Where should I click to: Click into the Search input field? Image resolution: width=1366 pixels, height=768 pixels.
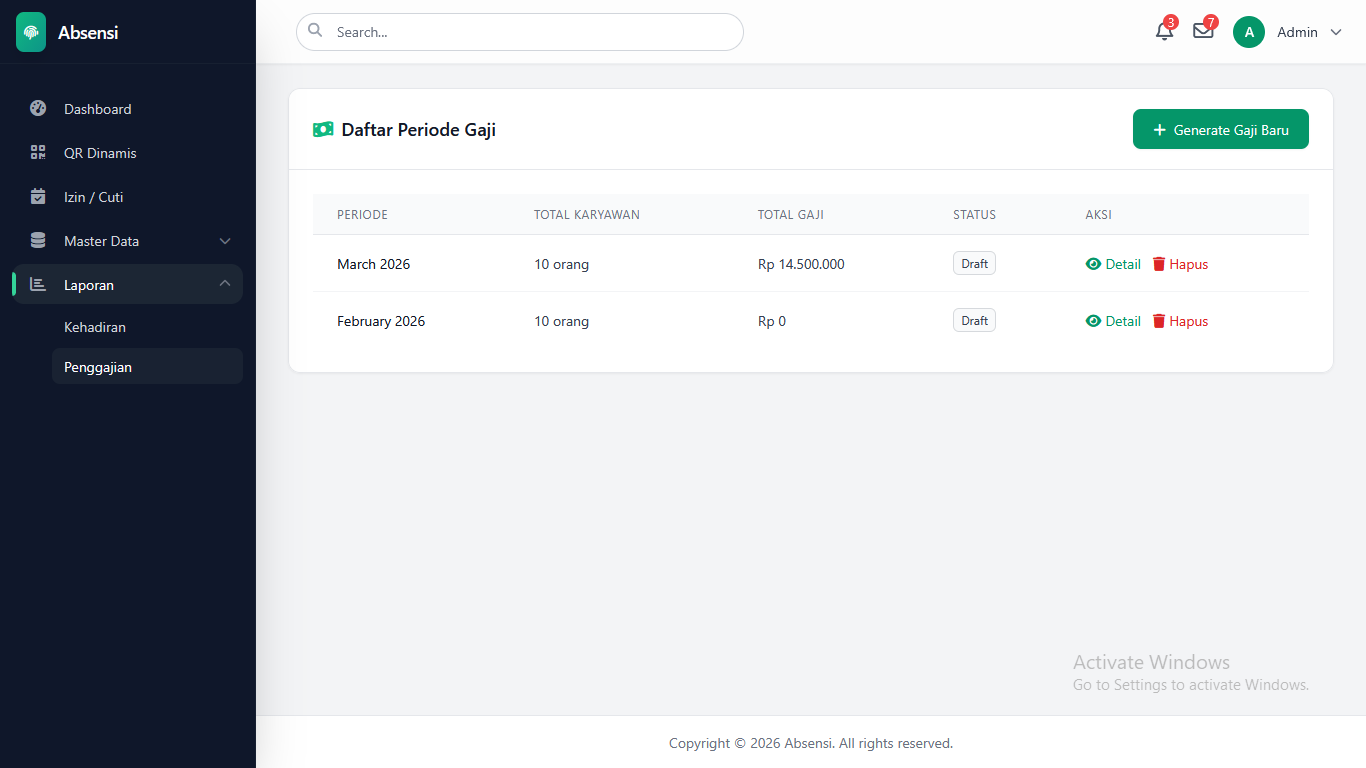[530, 32]
